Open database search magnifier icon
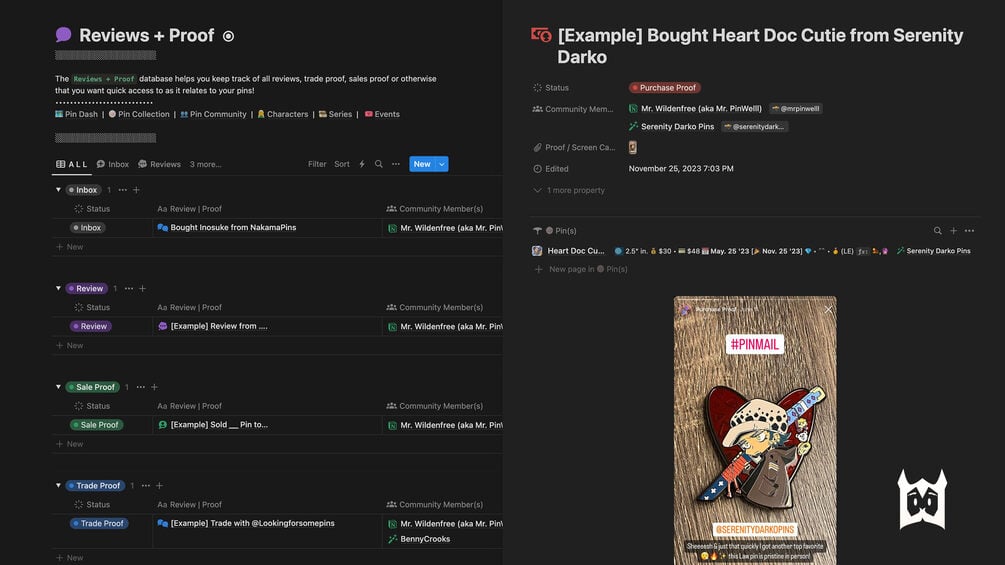The image size is (1005, 565). tap(379, 164)
